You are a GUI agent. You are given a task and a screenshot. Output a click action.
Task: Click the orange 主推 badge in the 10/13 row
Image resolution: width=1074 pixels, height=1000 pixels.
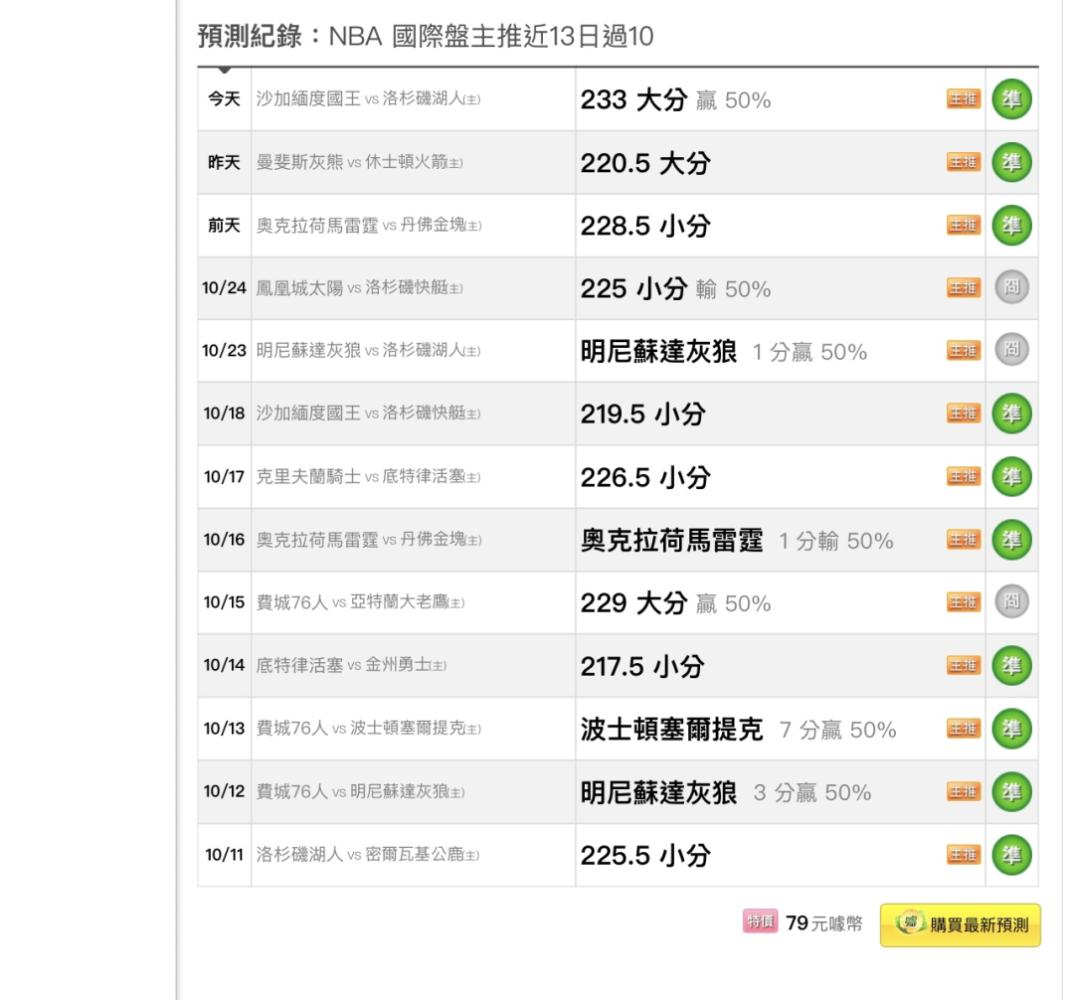(x=964, y=728)
